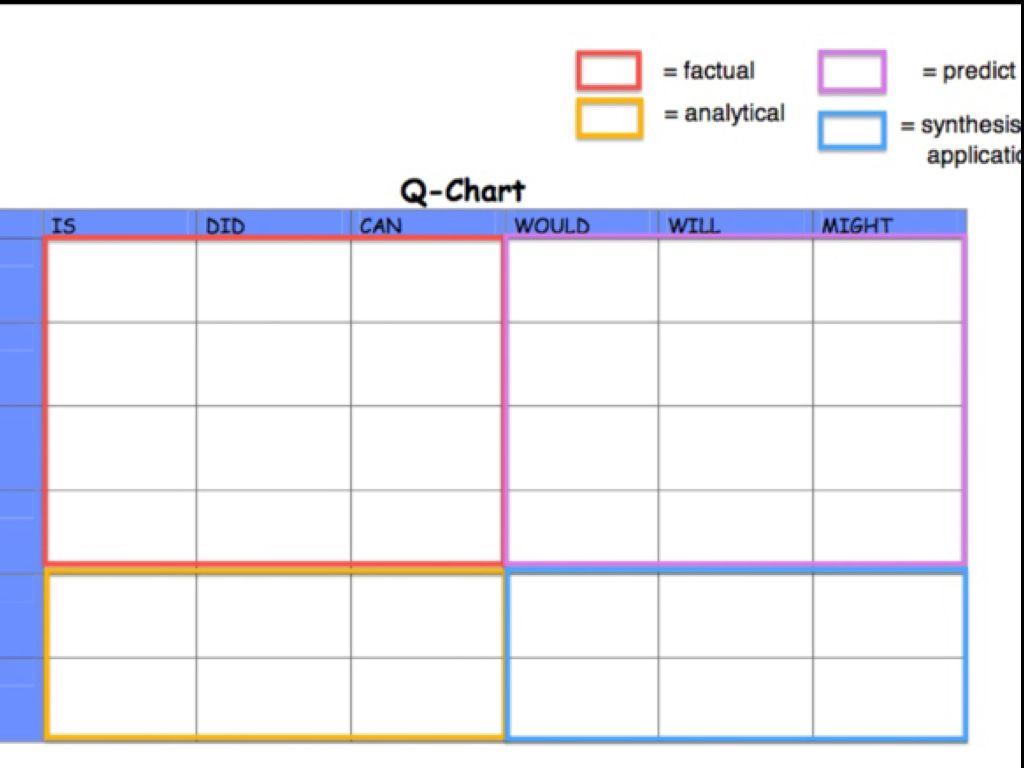Click the "= analytical" legend label

click(x=724, y=114)
